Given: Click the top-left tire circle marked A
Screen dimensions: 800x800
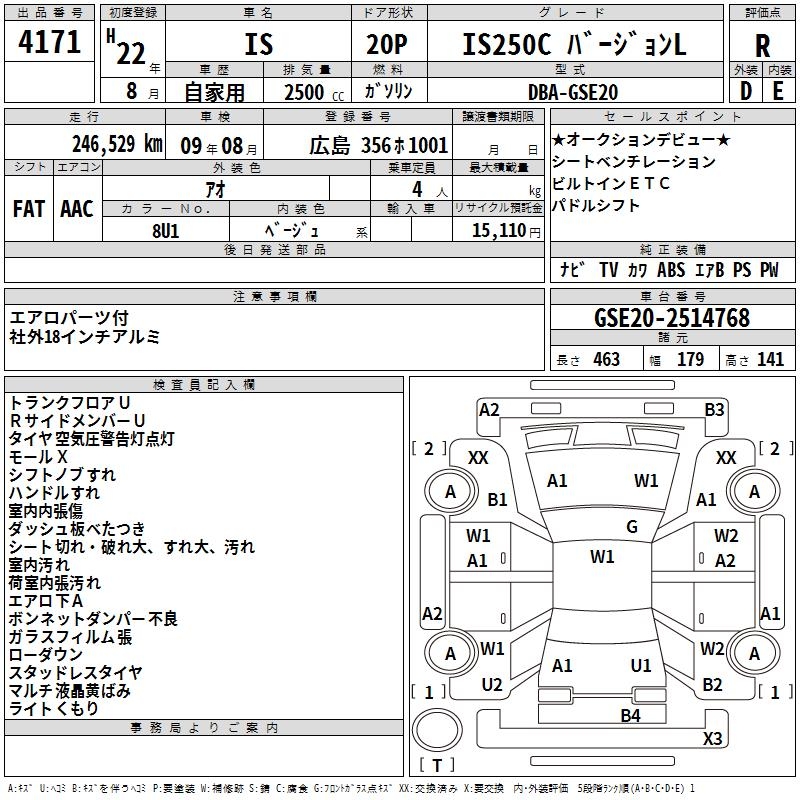Looking at the screenshot, I should tap(450, 492).
